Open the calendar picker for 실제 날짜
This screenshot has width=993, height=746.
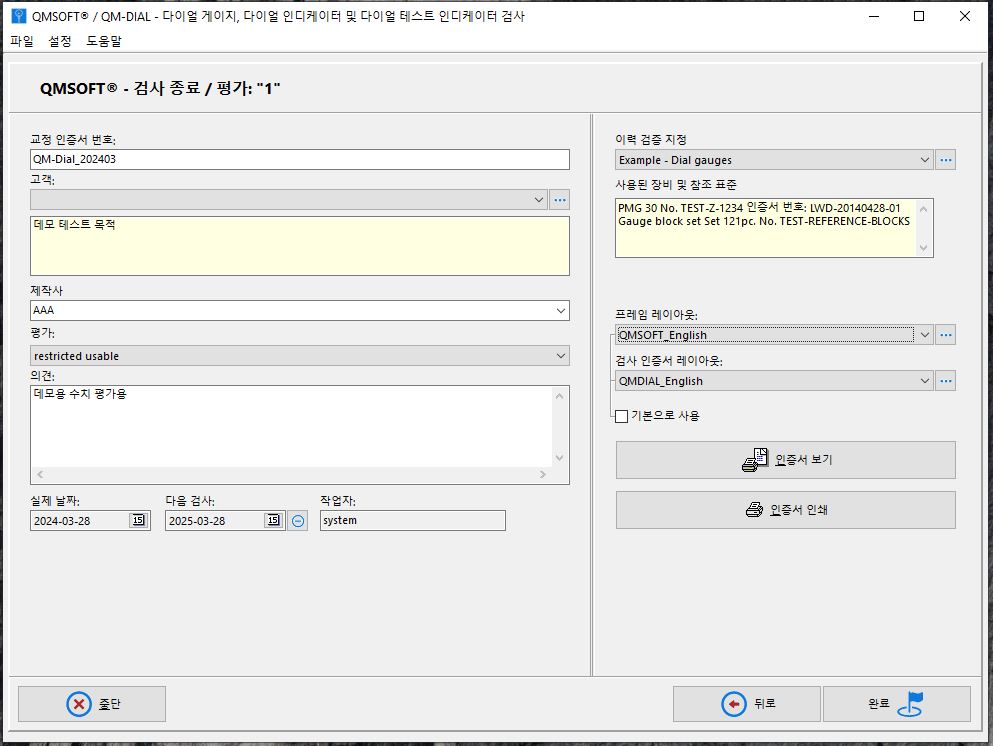139,521
